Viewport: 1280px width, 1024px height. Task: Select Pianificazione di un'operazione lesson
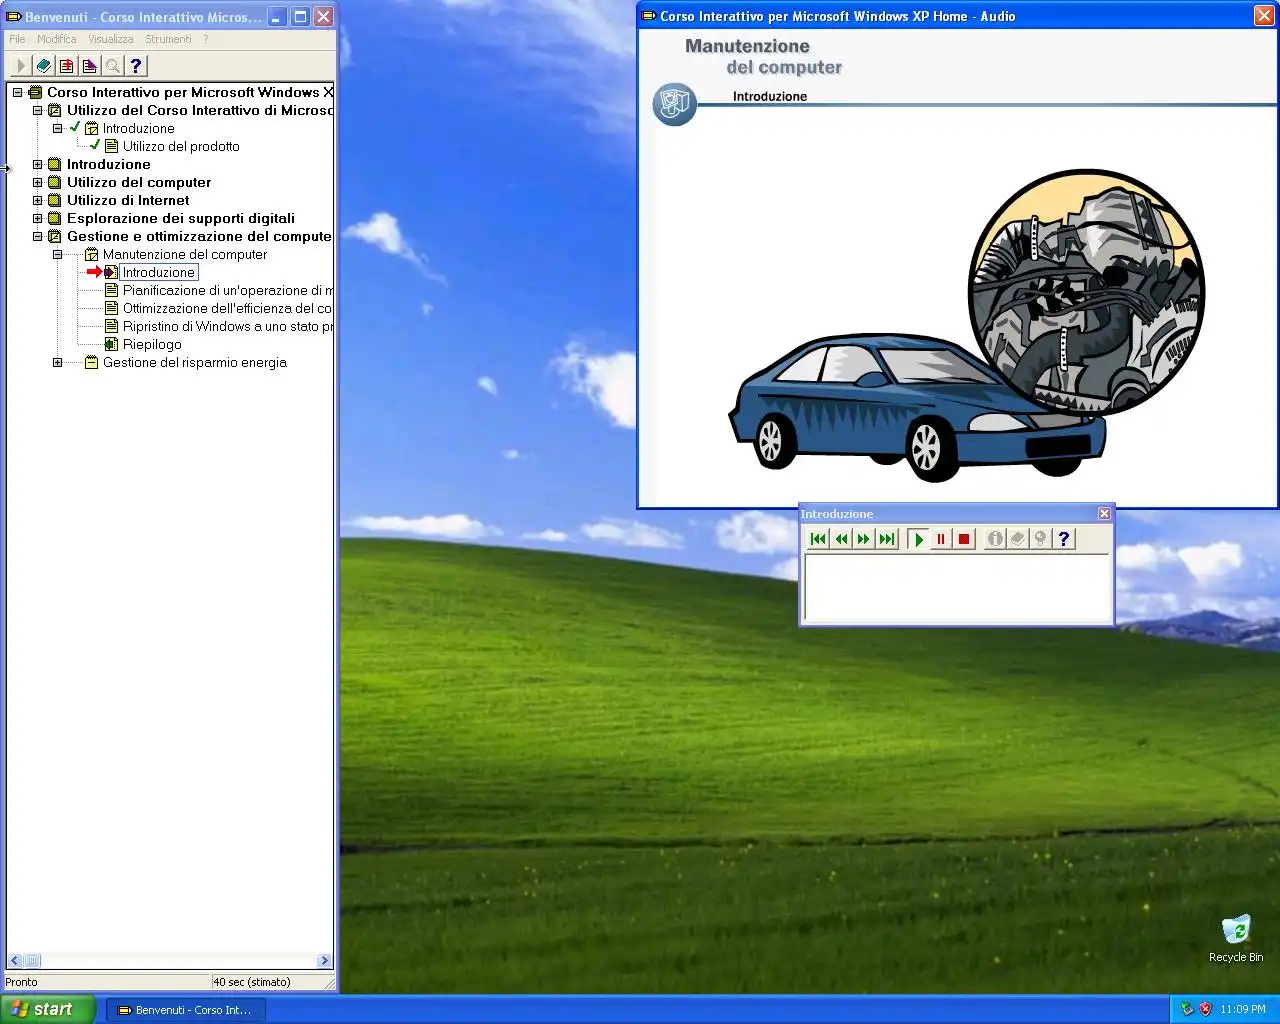pos(227,290)
